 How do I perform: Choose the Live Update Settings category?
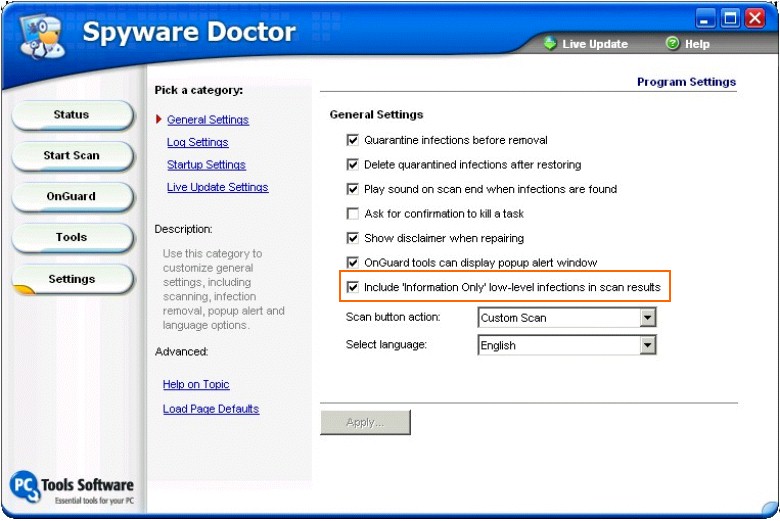click(217, 187)
